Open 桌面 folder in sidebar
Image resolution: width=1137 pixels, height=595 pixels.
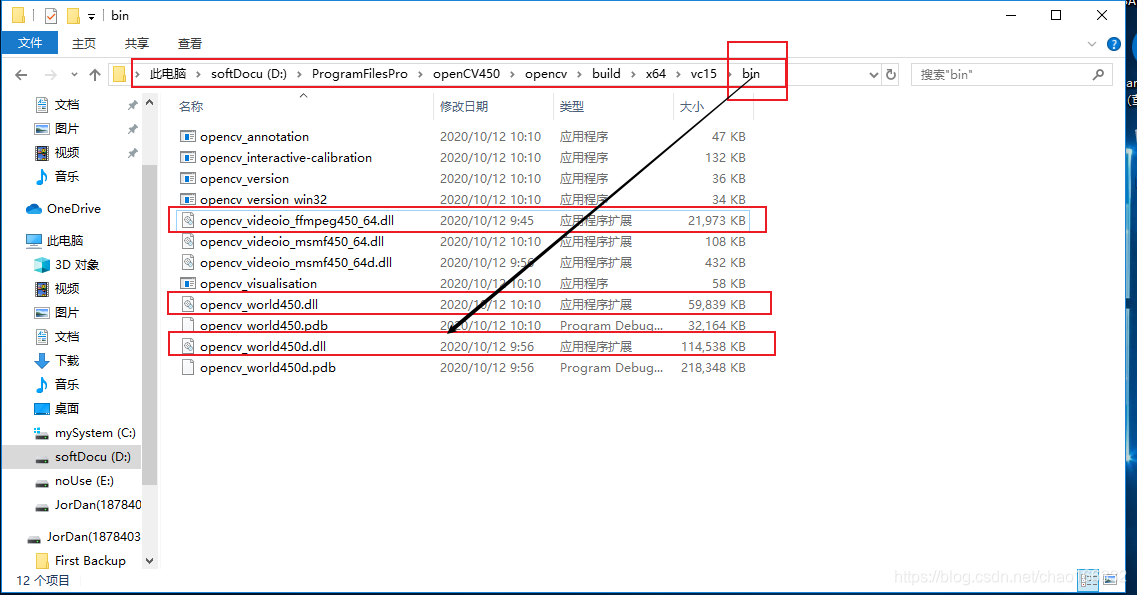[67, 408]
